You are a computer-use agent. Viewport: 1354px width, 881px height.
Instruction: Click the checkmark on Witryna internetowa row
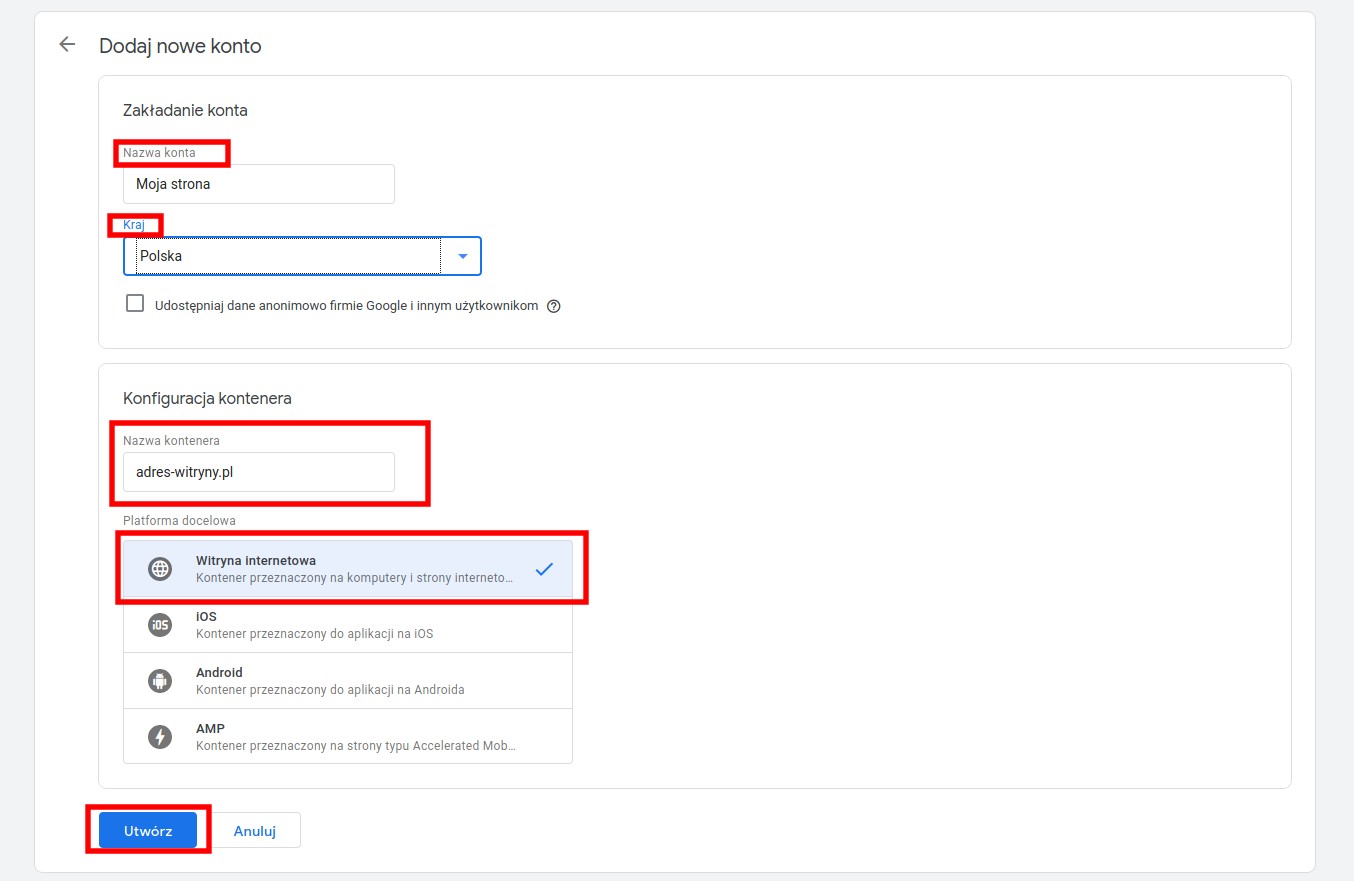click(x=544, y=569)
